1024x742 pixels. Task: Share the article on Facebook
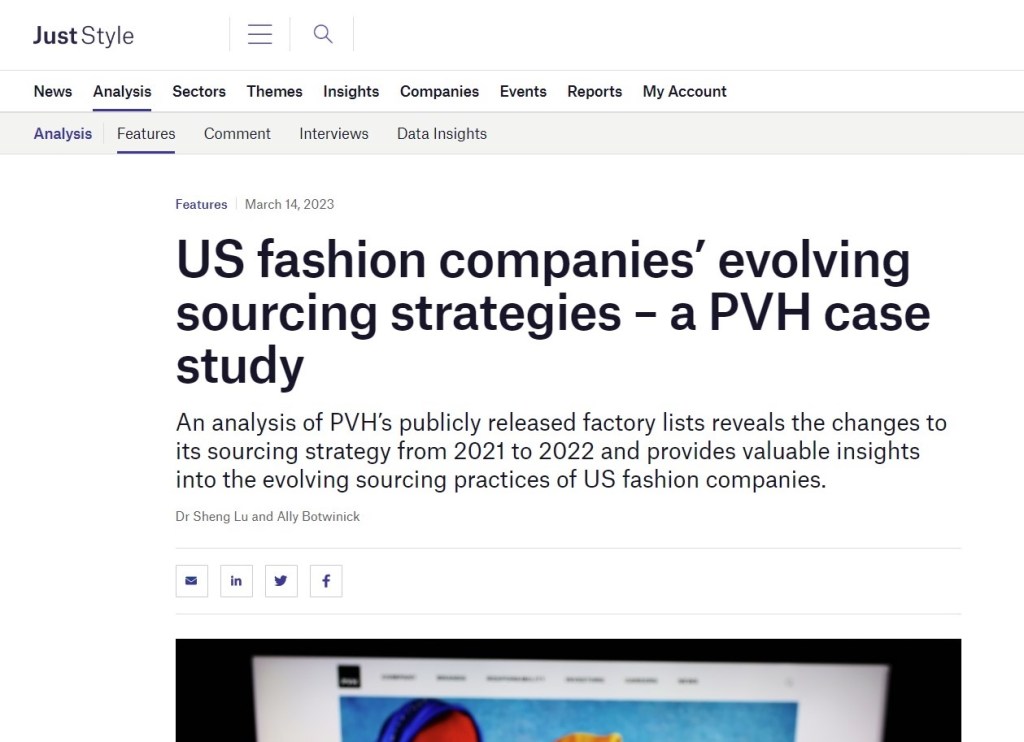(326, 580)
